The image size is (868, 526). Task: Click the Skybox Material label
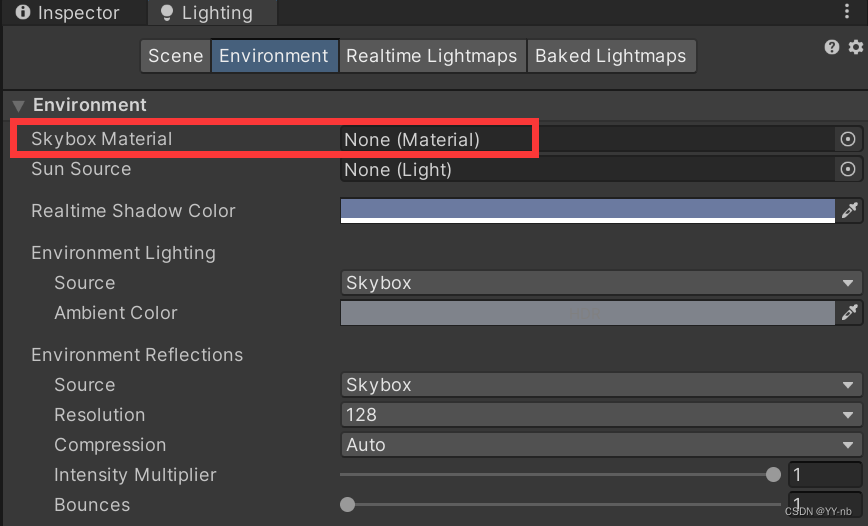[x=102, y=139]
